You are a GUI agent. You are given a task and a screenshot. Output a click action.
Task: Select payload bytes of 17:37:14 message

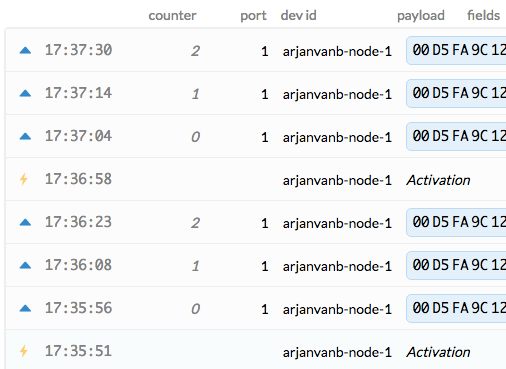tap(456, 93)
